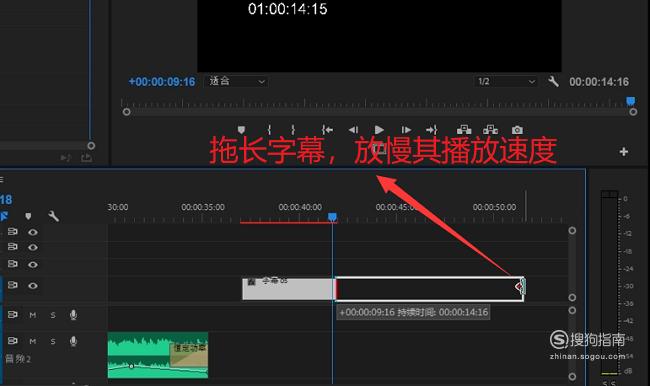
Task: Solo the 音频2 track
Action: [53, 341]
